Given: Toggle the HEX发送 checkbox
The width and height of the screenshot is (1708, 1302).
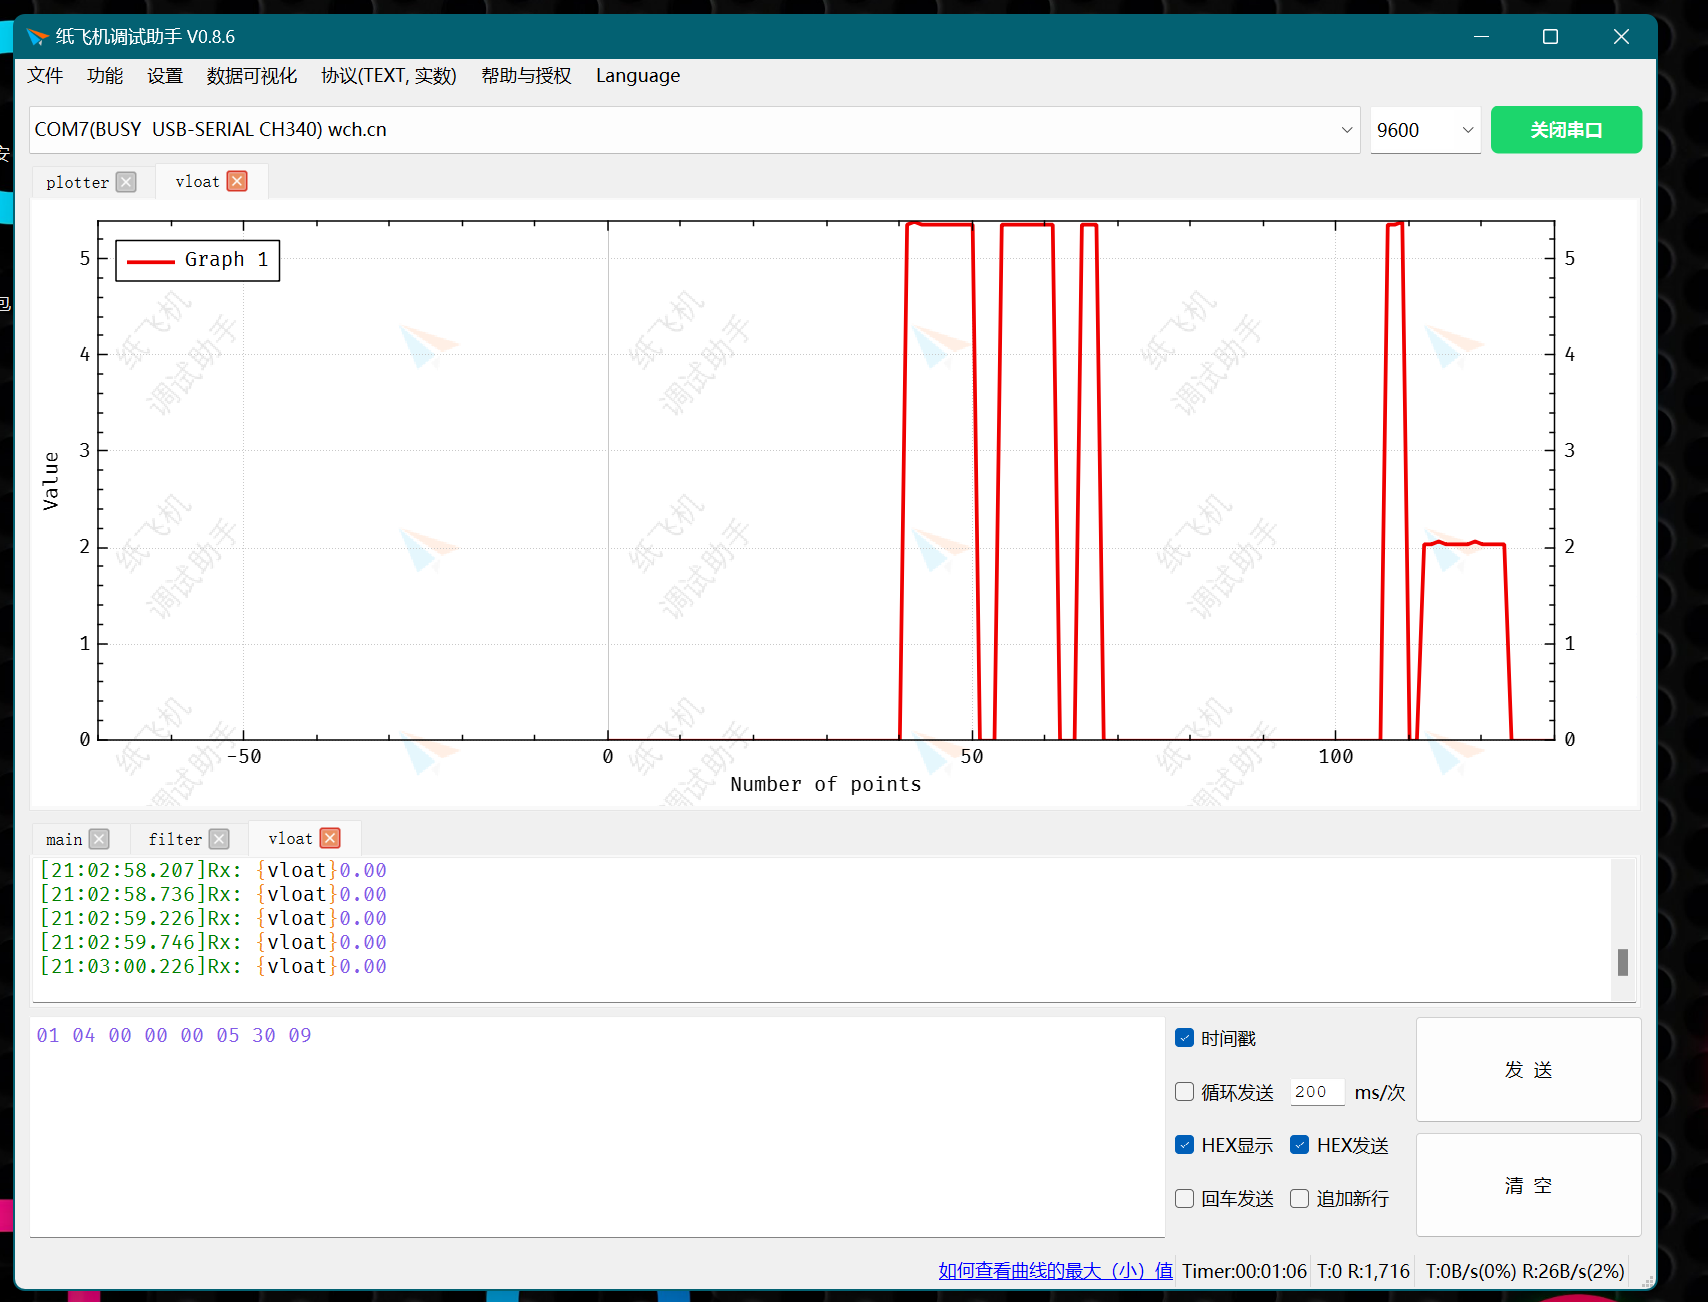Looking at the screenshot, I should pyautogui.click(x=1300, y=1145).
